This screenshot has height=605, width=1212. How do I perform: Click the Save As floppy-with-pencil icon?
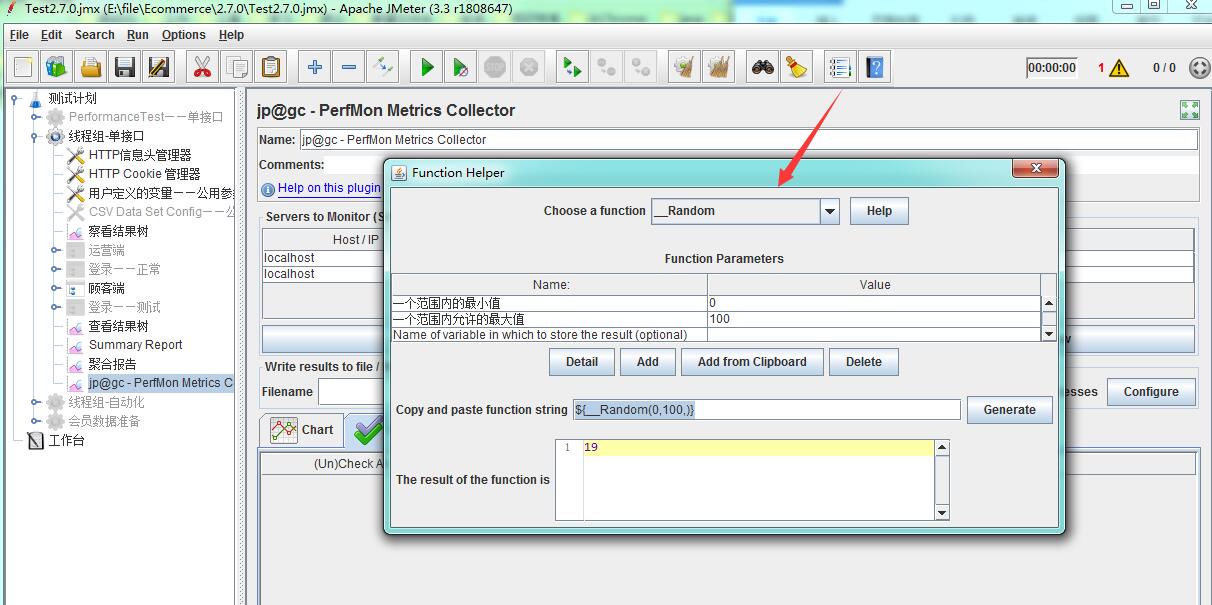click(x=158, y=67)
